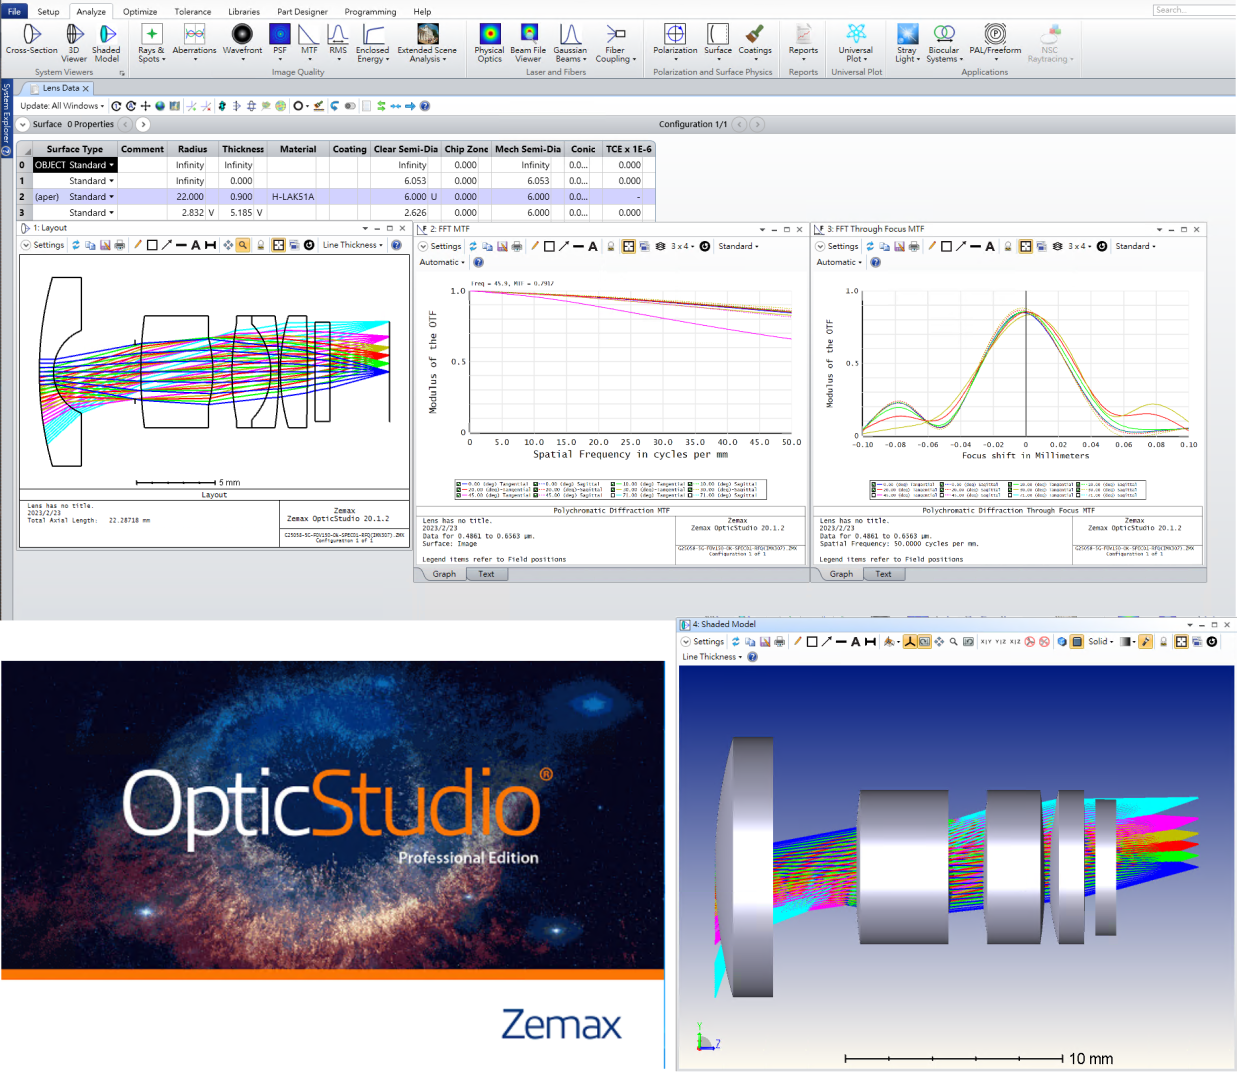Image resolution: width=1237 pixels, height=1080 pixels.
Task: Click the help icon in Lens Data toolbar
Action: 425,105
